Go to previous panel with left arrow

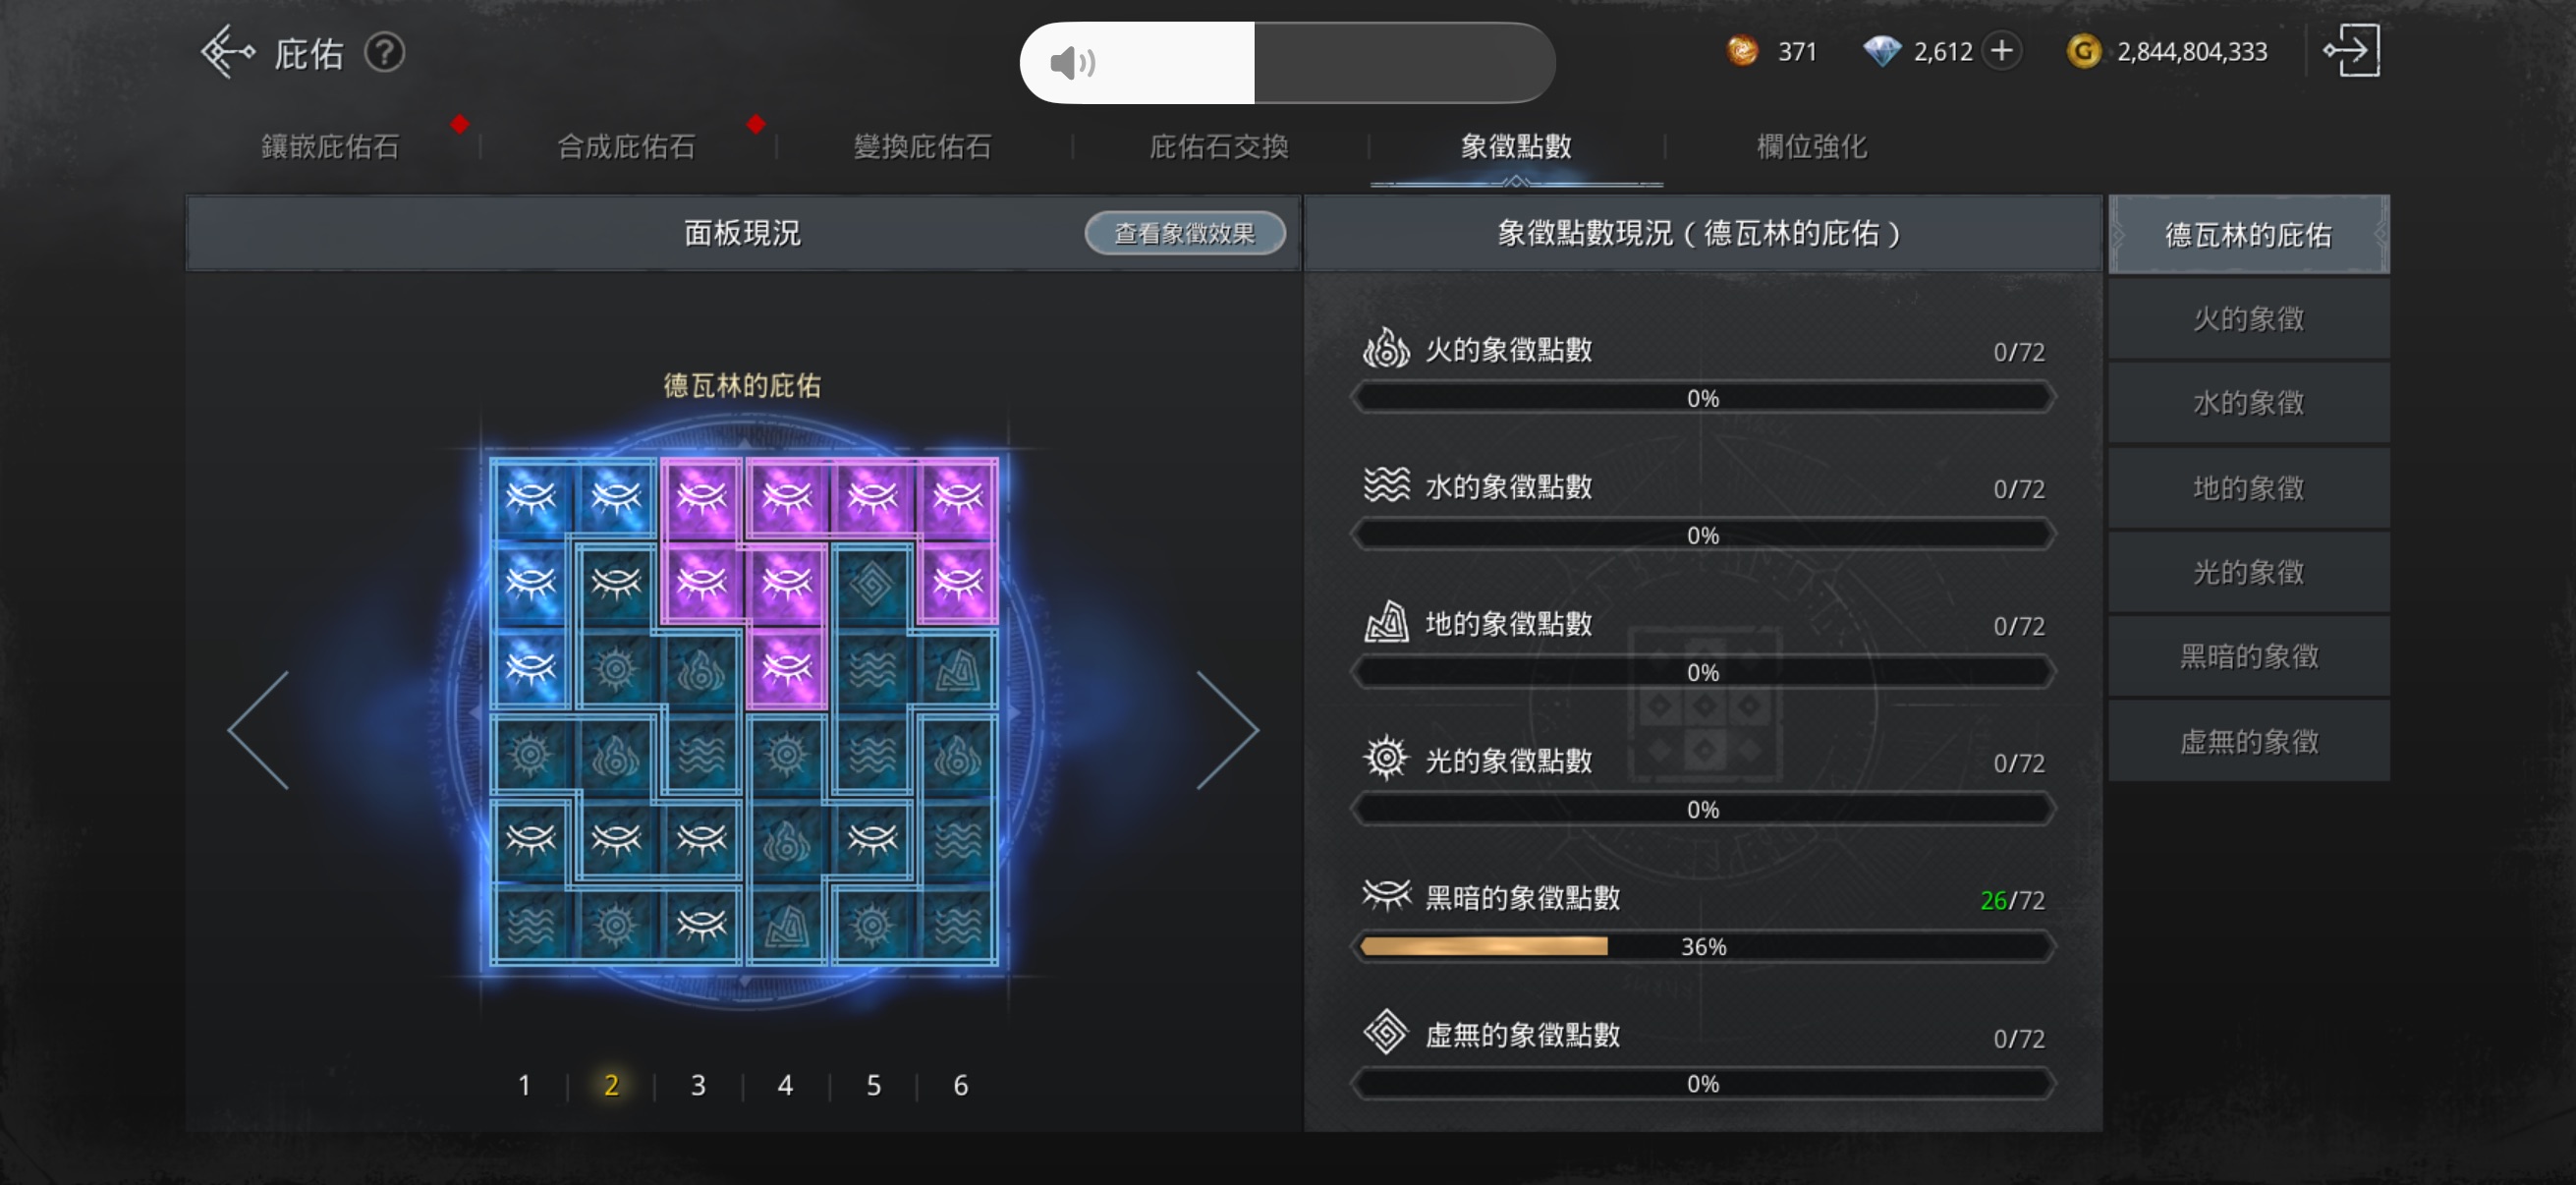259,730
